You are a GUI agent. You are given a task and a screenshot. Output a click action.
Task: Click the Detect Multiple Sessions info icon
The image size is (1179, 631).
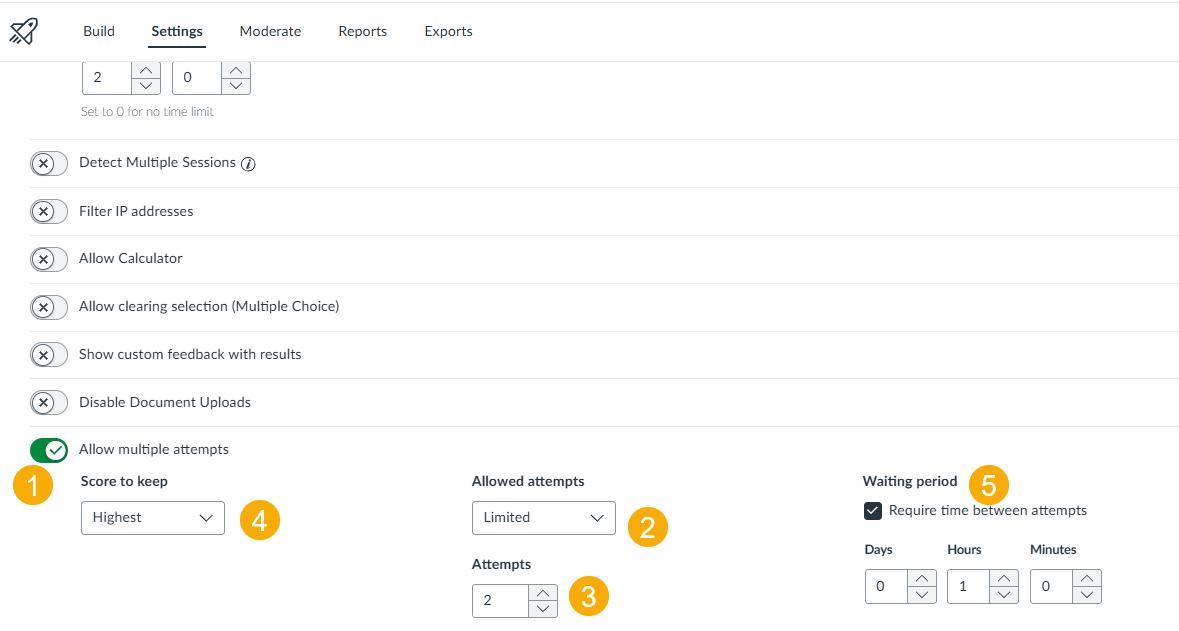[x=249, y=164]
